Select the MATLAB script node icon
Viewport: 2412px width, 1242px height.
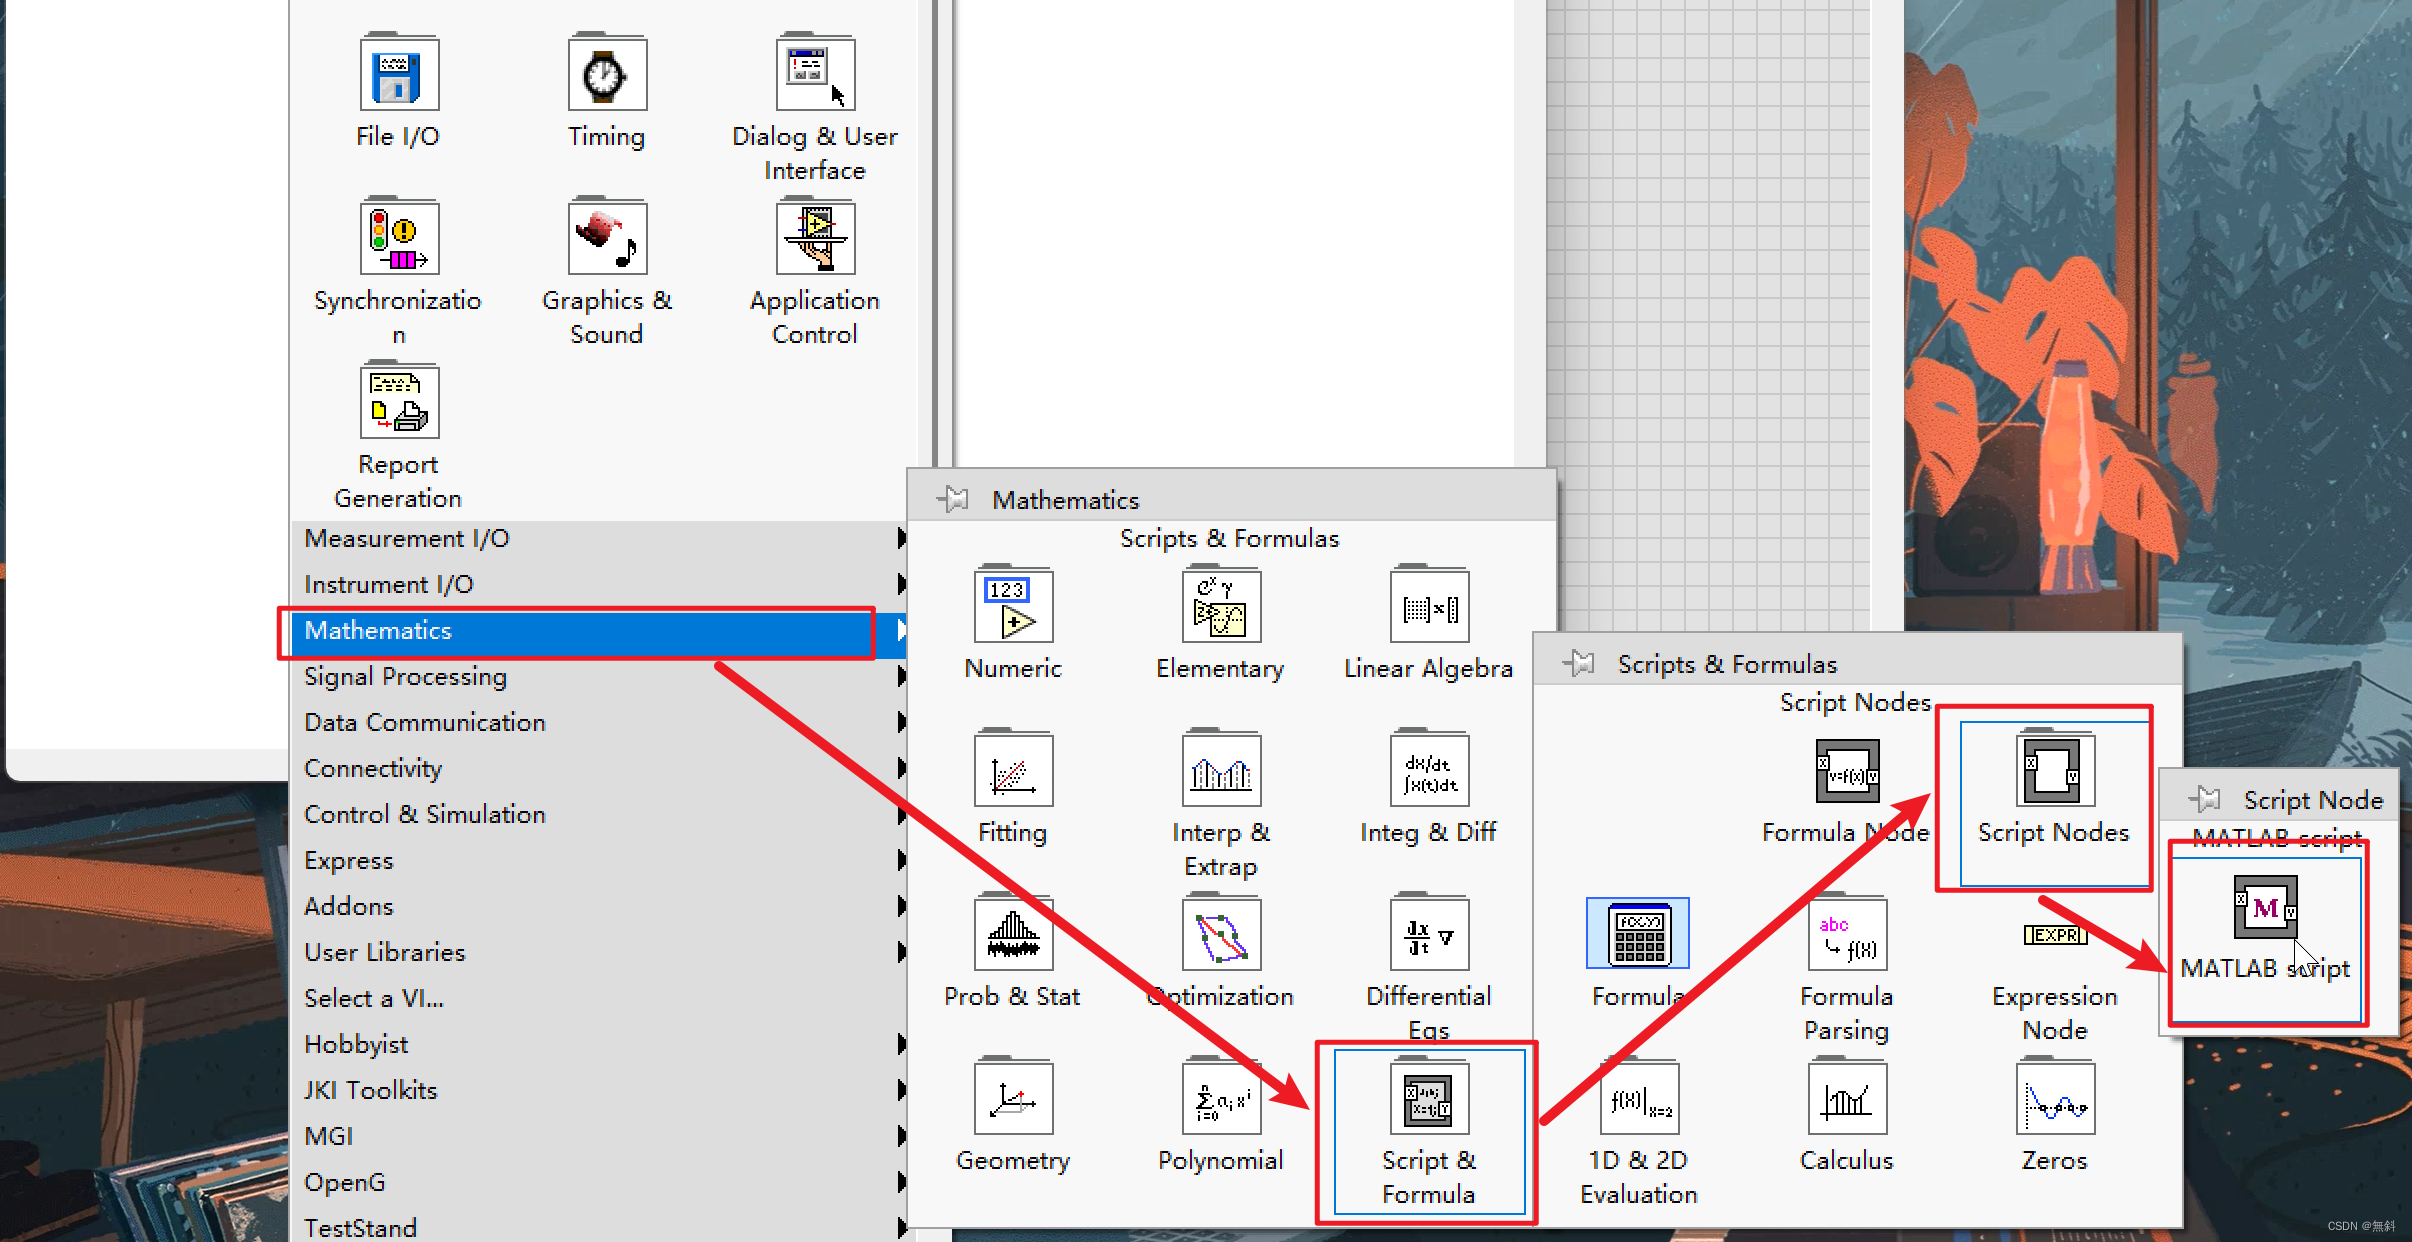2265,907
